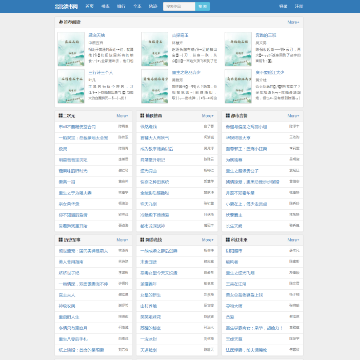Screen dimensions: 360x360
Task: Click the rightmost link in the header bar
Action: click(x=299, y=6)
